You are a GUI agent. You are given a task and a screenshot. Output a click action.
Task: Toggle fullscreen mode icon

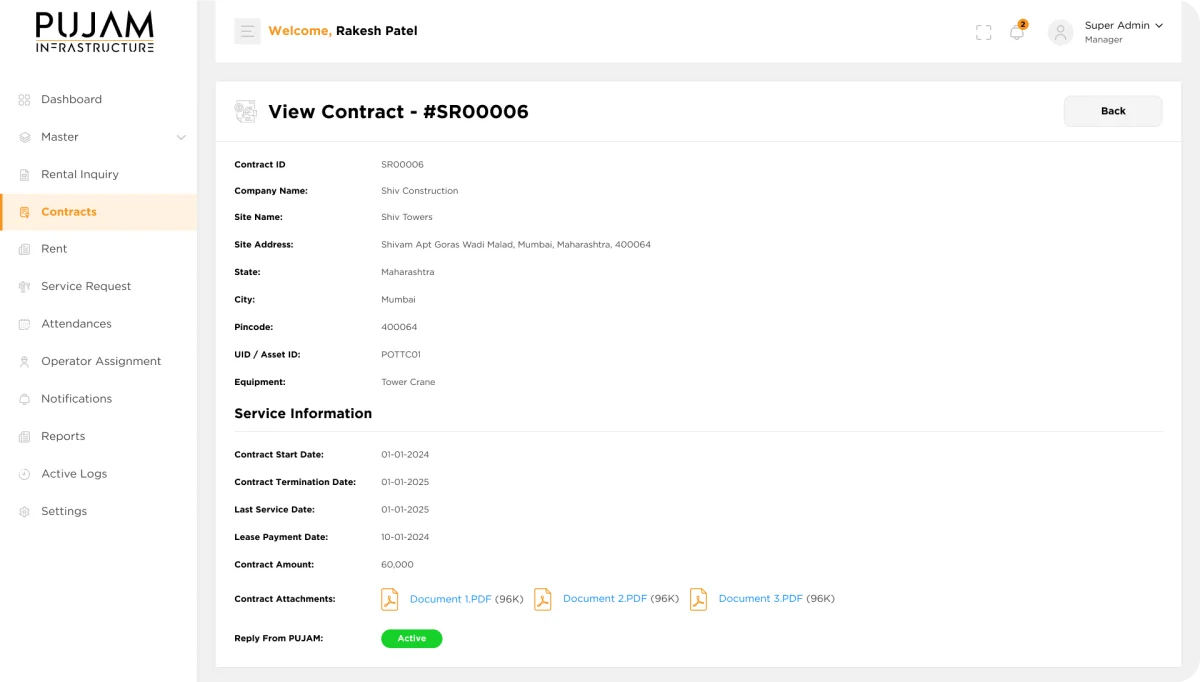(983, 32)
